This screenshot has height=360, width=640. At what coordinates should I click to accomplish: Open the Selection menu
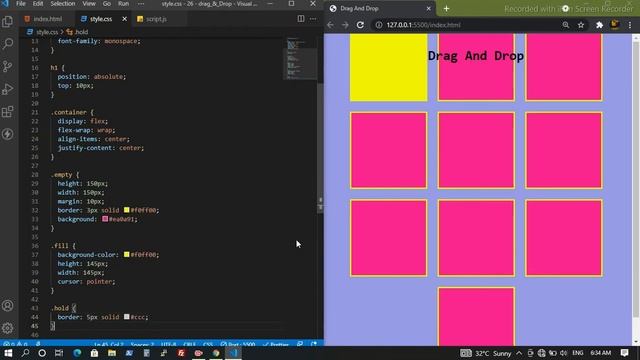(x=63, y=4)
